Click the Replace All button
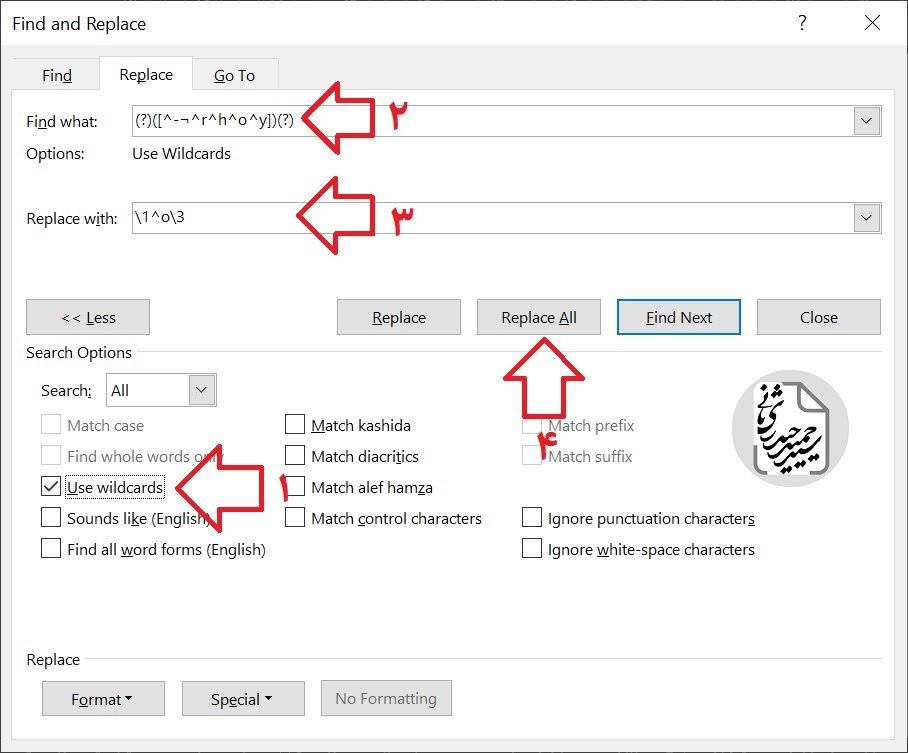 pyautogui.click(x=539, y=317)
